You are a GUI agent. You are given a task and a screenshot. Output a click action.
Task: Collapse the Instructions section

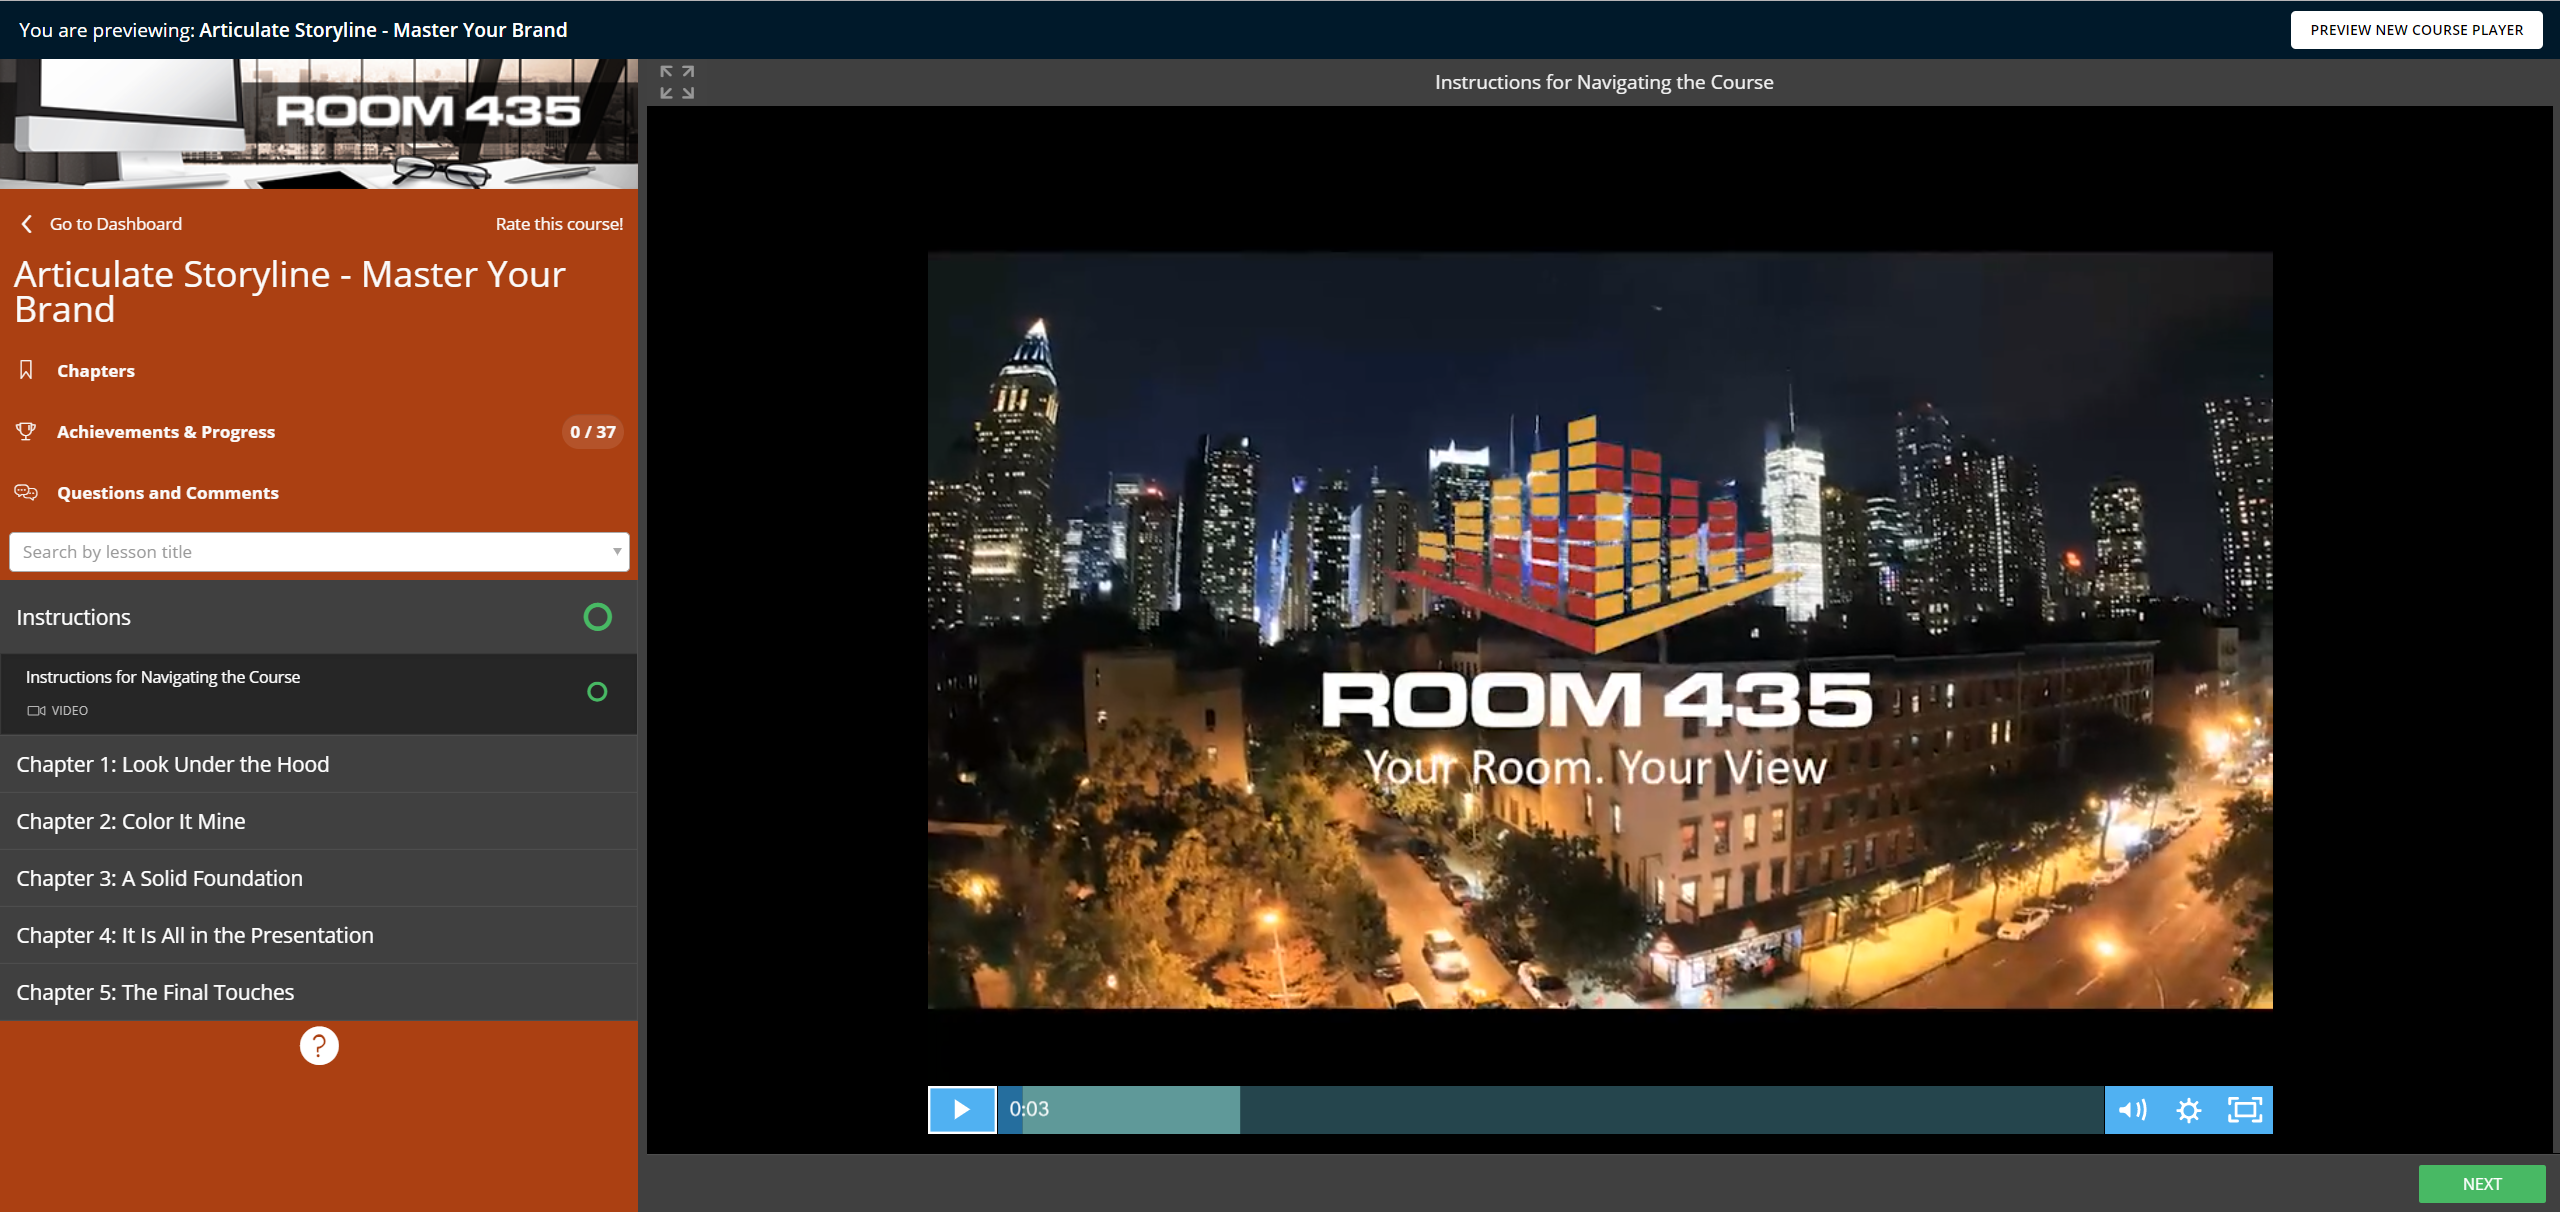[319, 617]
